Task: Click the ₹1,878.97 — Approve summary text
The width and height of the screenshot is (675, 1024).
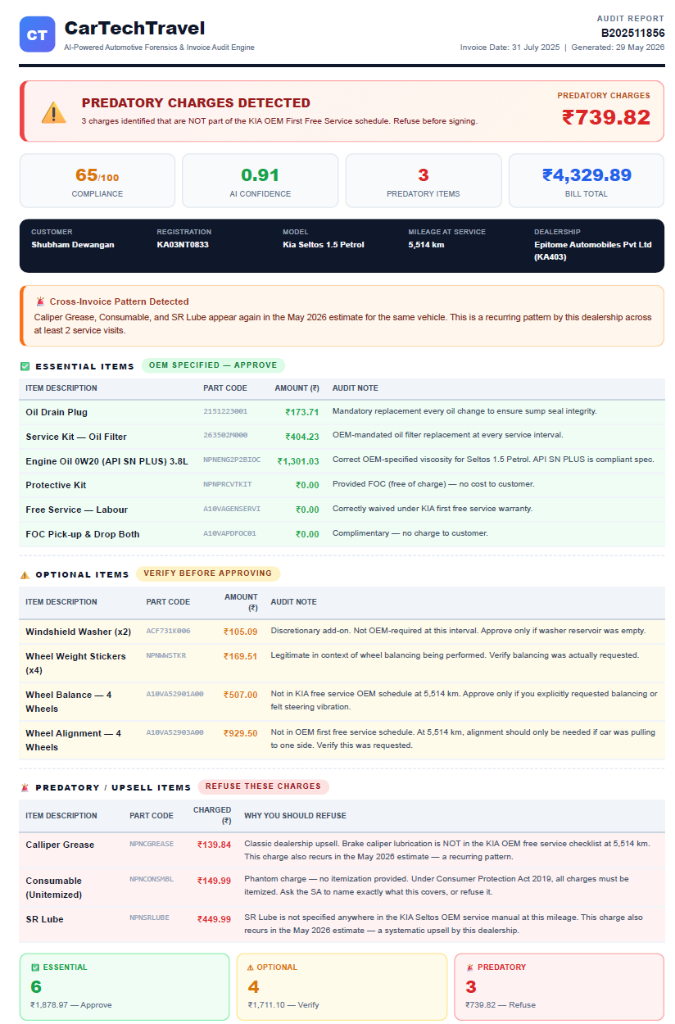Action: pyautogui.click(x=71, y=1005)
